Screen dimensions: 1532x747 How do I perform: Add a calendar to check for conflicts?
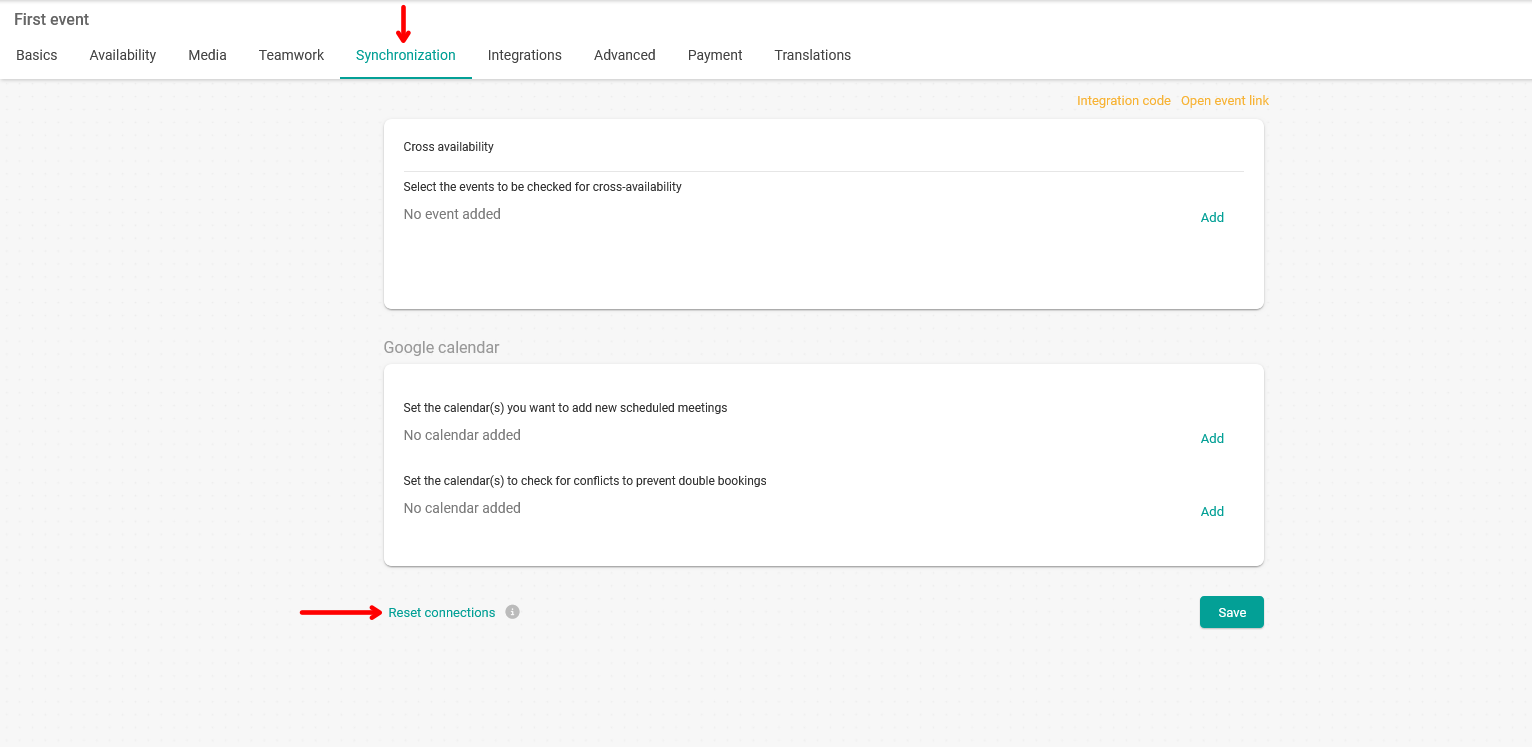pos(1212,511)
